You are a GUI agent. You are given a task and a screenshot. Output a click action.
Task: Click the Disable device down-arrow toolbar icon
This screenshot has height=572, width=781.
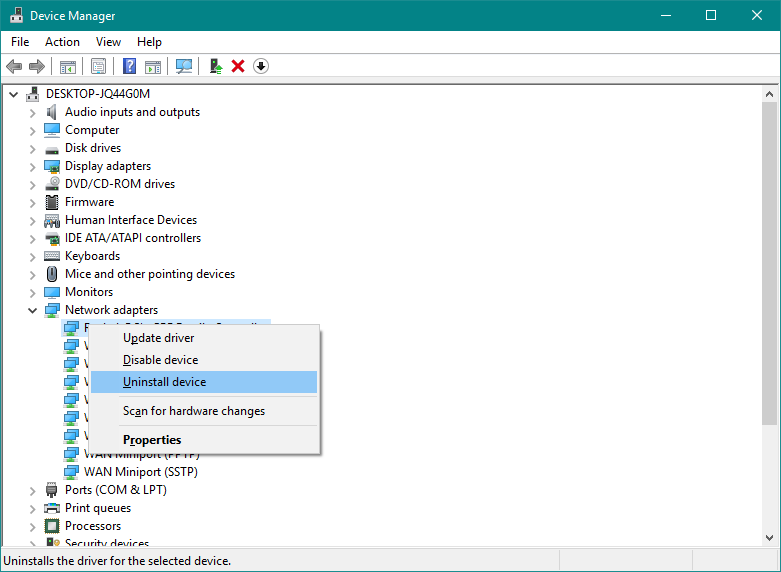[x=261, y=66]
